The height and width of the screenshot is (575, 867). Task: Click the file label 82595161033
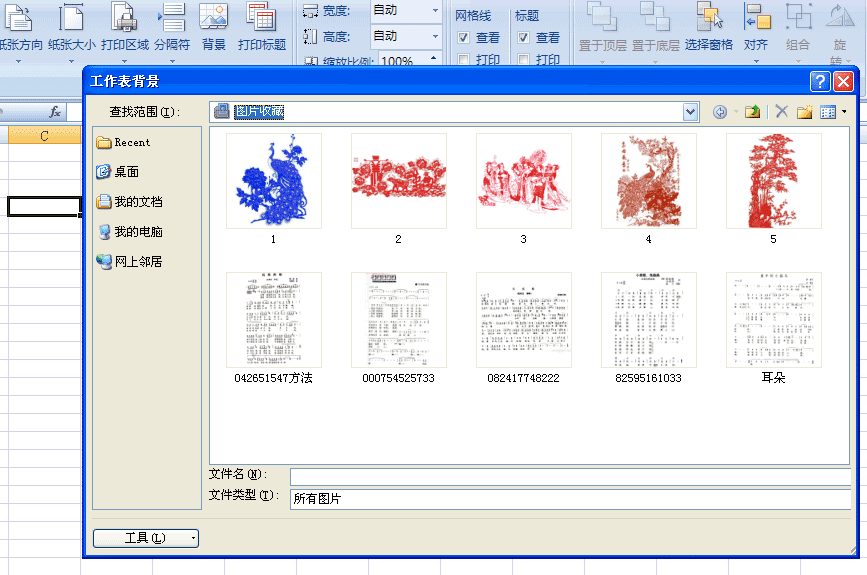pos(648,378)
